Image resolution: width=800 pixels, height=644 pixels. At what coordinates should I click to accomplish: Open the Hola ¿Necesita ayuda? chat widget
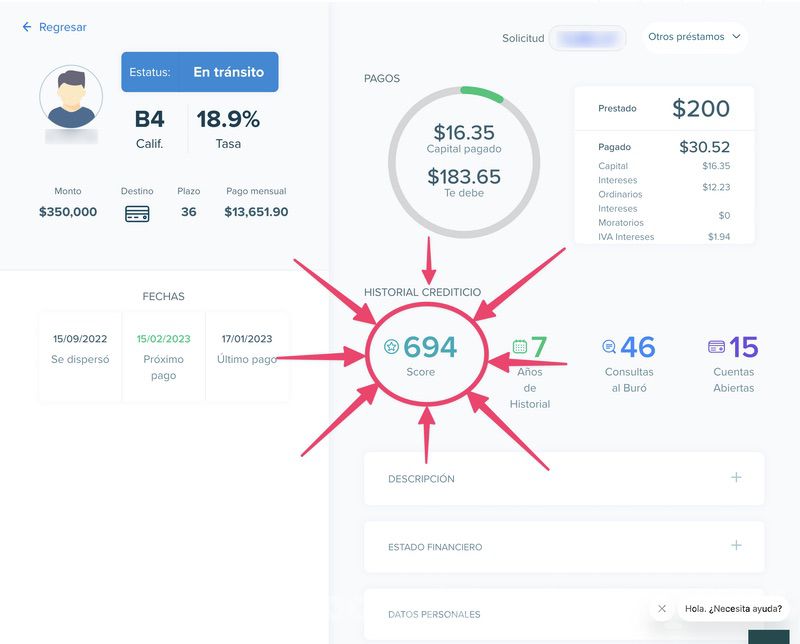pos(735,608)
